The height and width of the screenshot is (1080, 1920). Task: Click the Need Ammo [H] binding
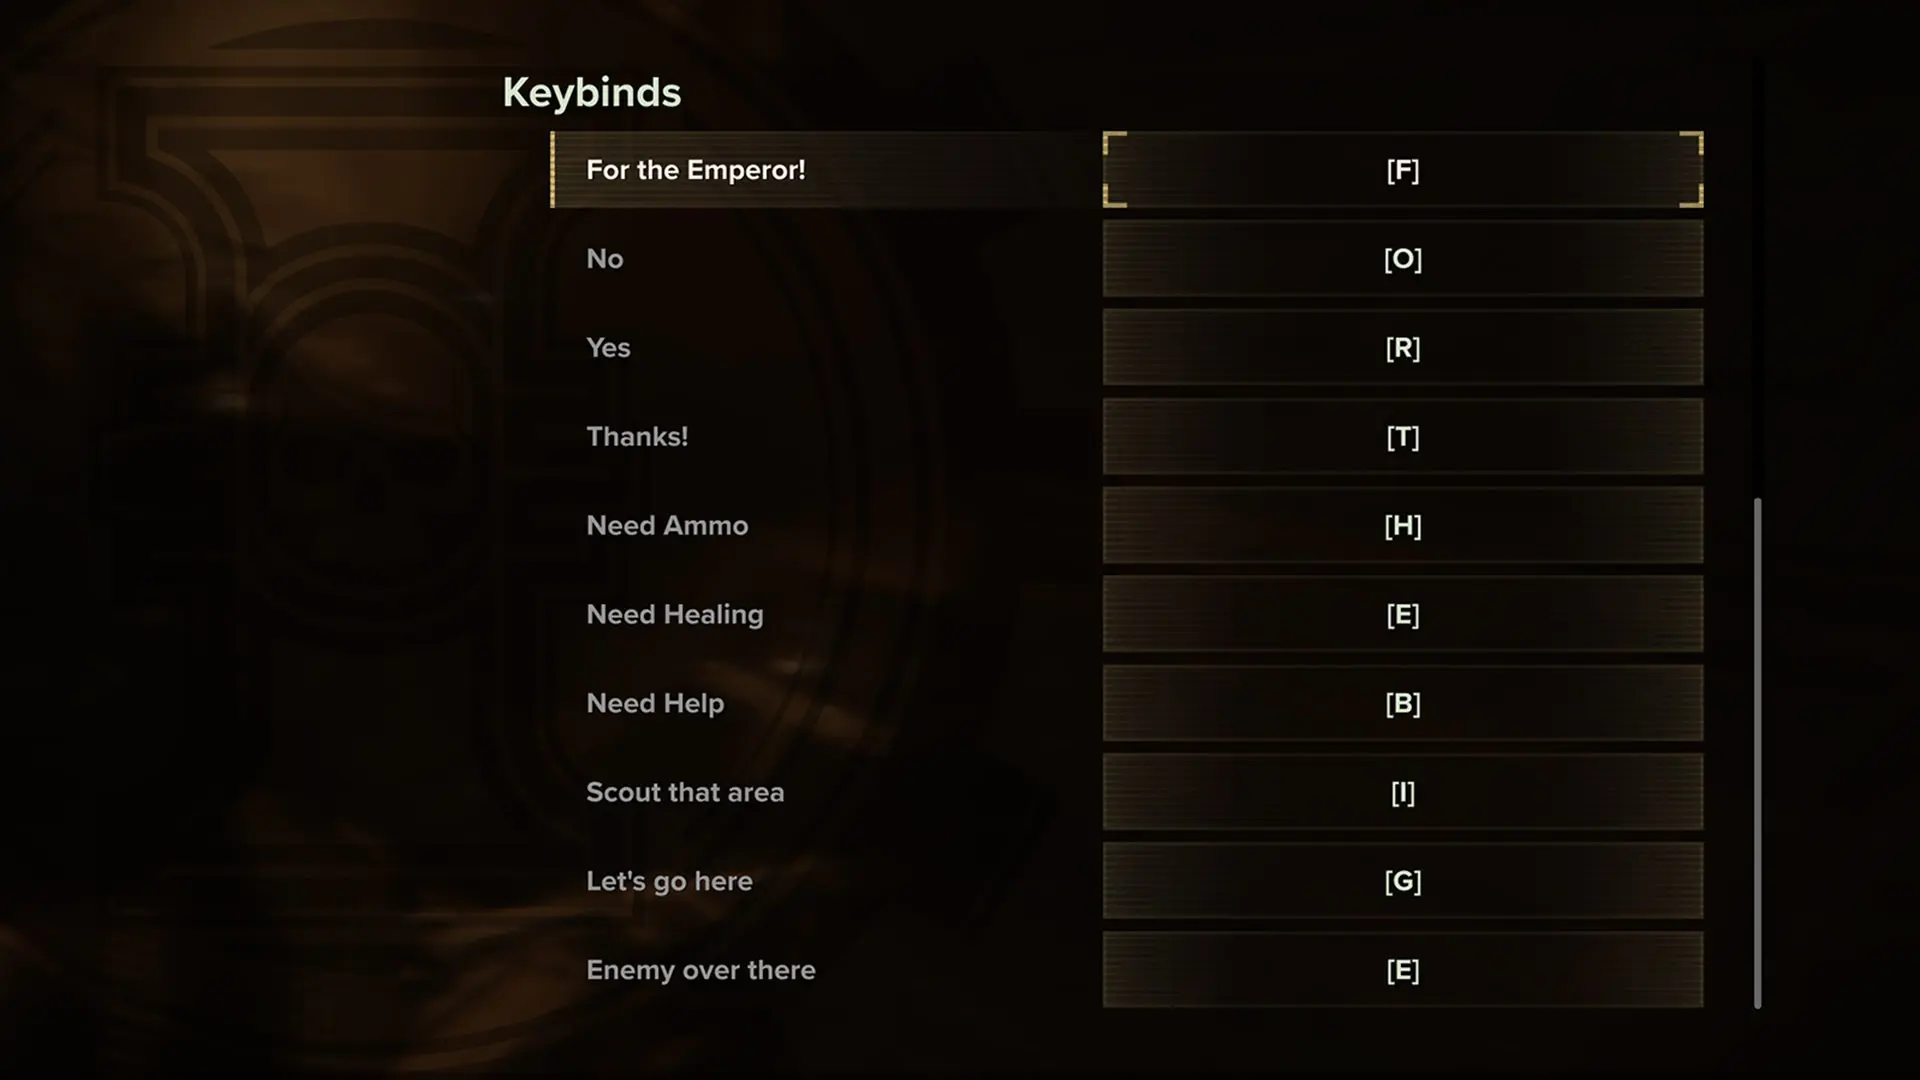[1402, 526]
